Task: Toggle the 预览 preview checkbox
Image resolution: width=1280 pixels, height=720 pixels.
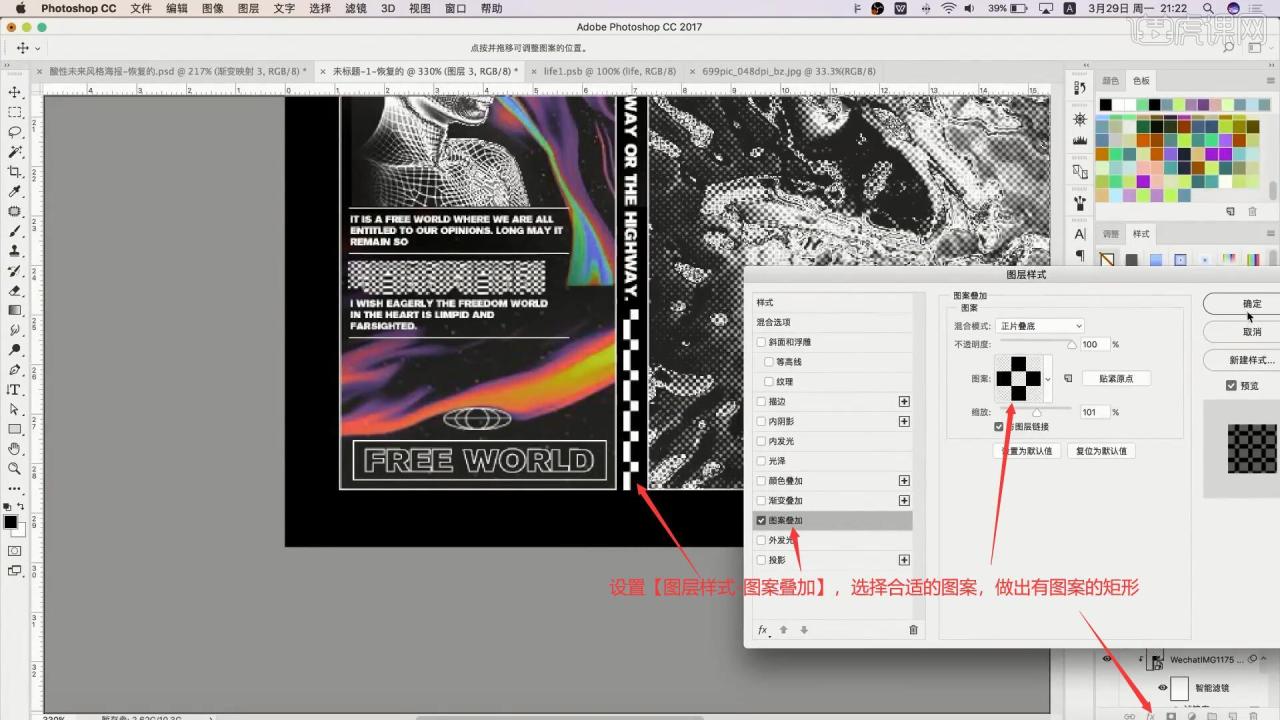Action: 1231,385
